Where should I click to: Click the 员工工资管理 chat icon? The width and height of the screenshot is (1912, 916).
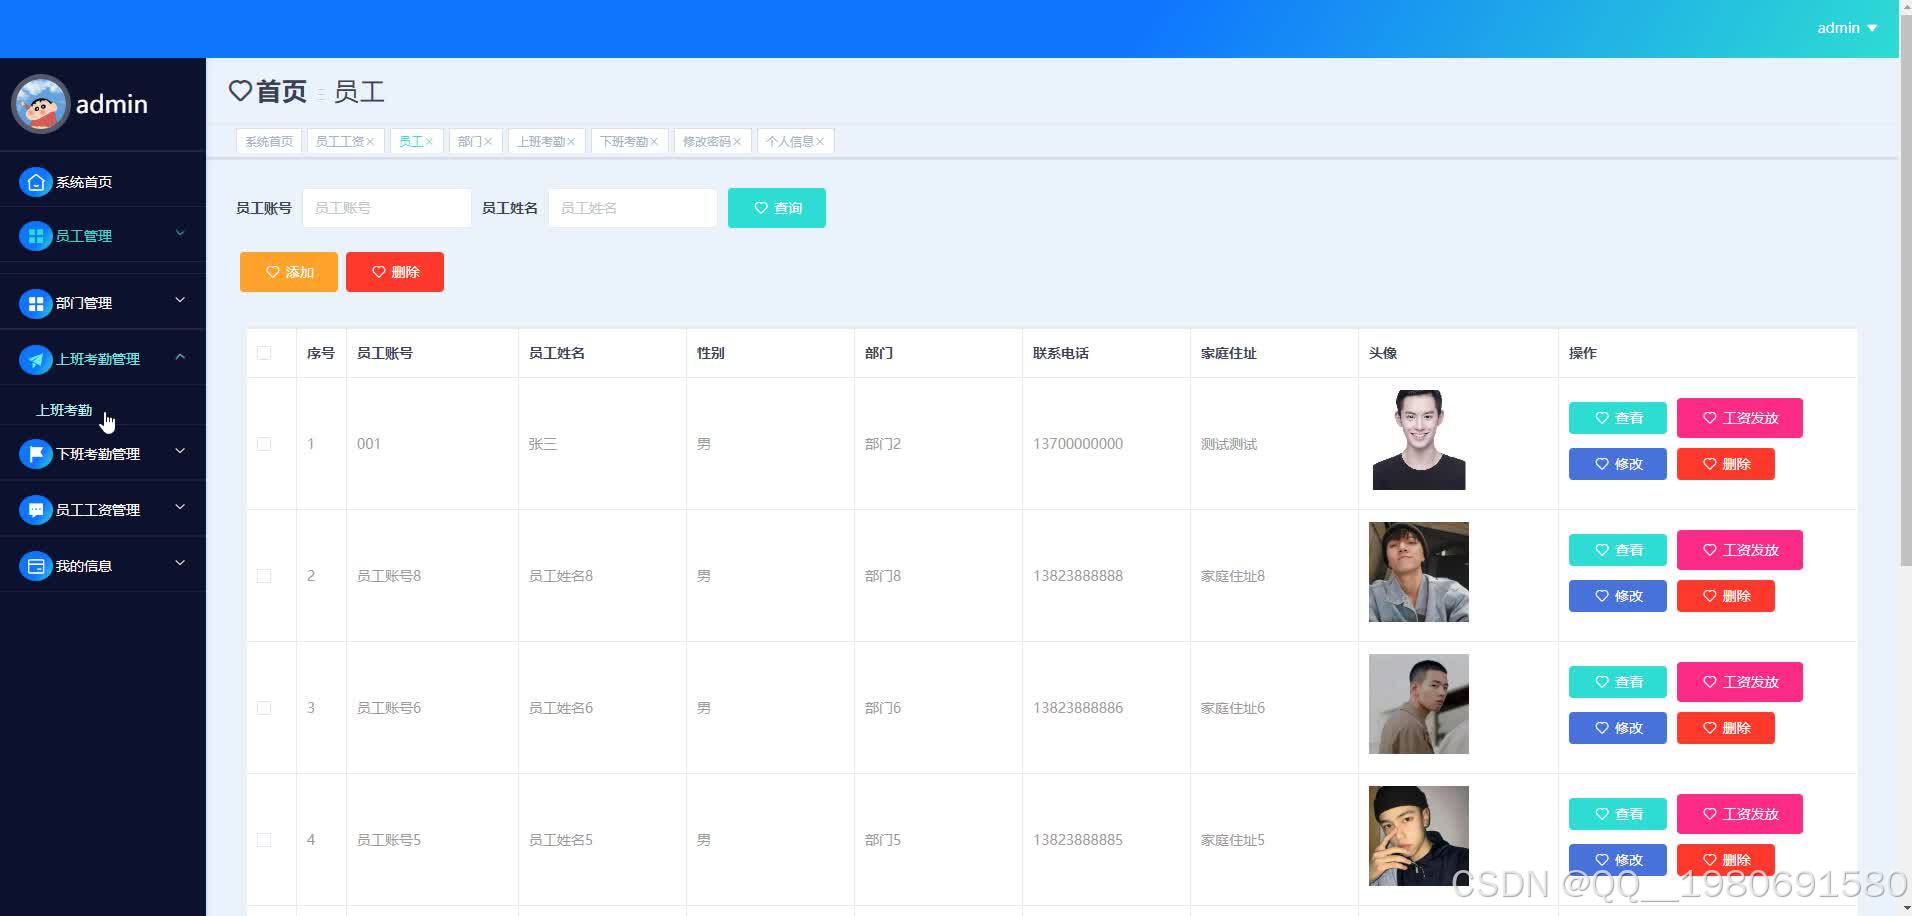click(x=35, y=509)
